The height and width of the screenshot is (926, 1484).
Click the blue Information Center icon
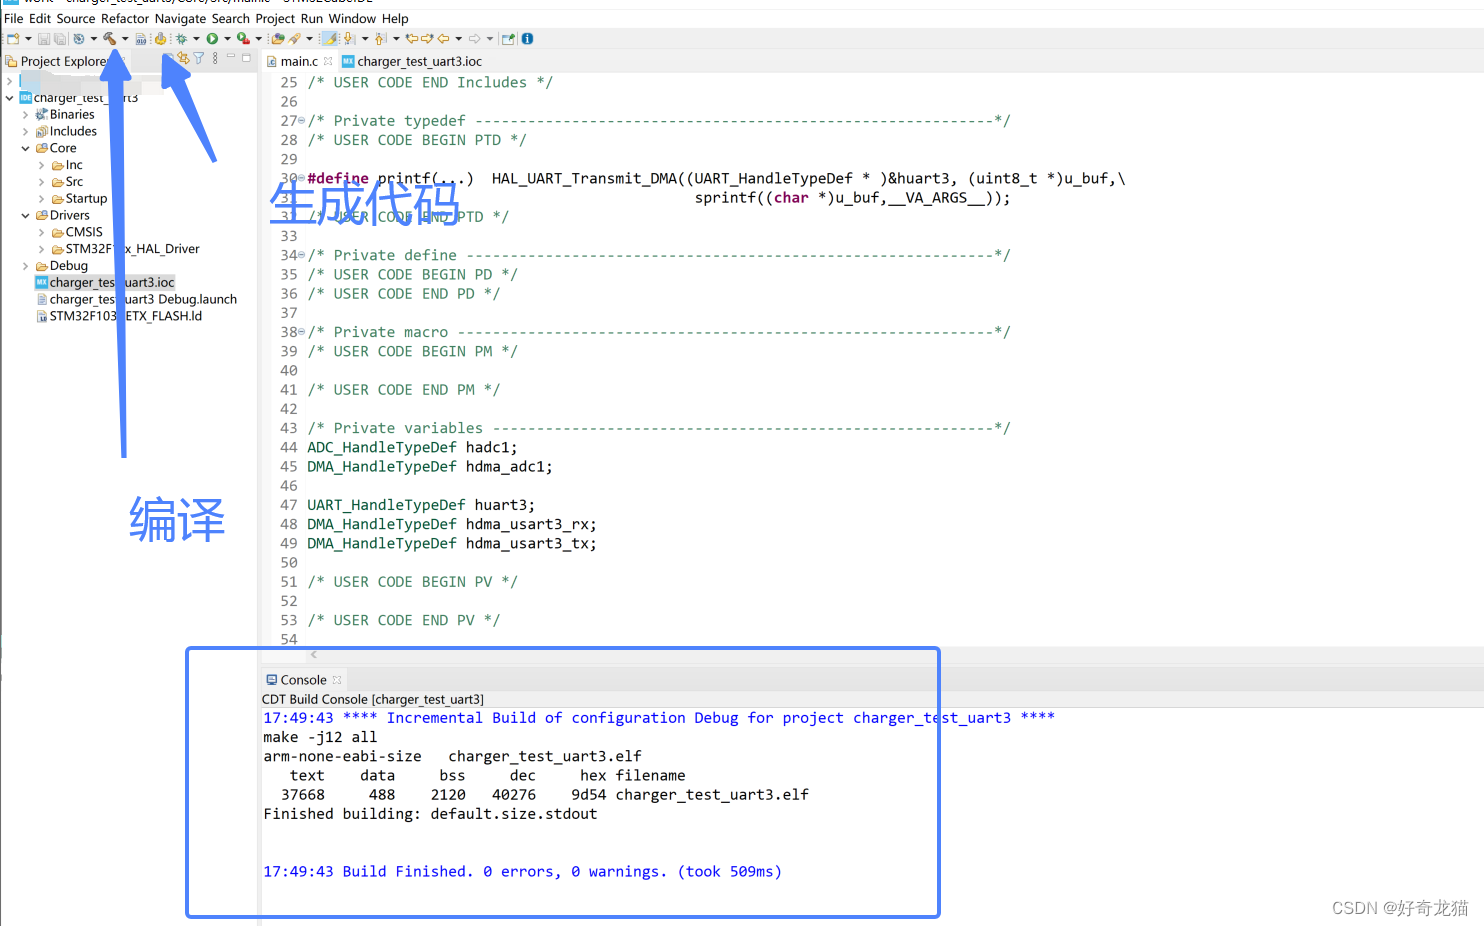[x=527, y=39]
